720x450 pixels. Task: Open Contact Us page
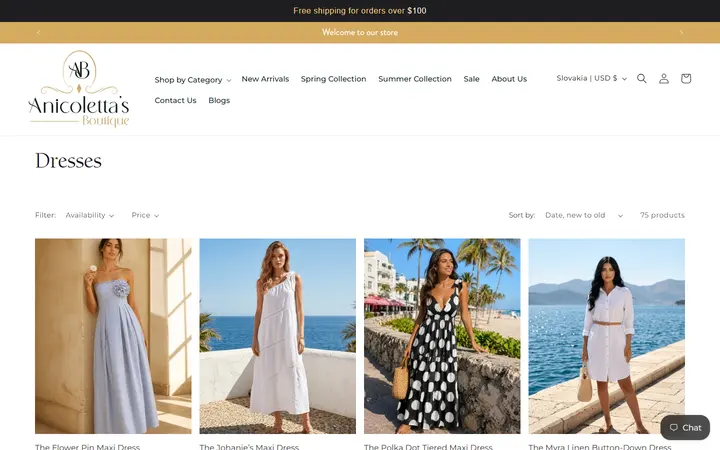point(175,100)
